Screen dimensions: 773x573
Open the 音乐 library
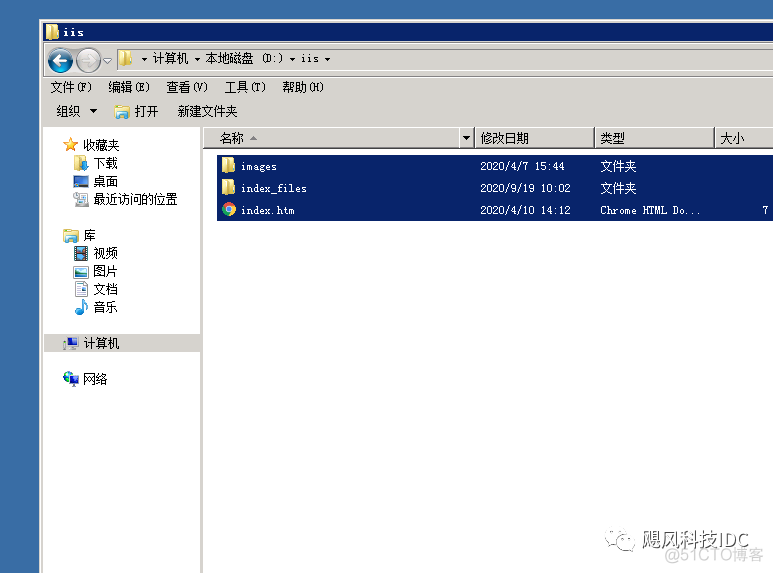click(x=105, y=307)
